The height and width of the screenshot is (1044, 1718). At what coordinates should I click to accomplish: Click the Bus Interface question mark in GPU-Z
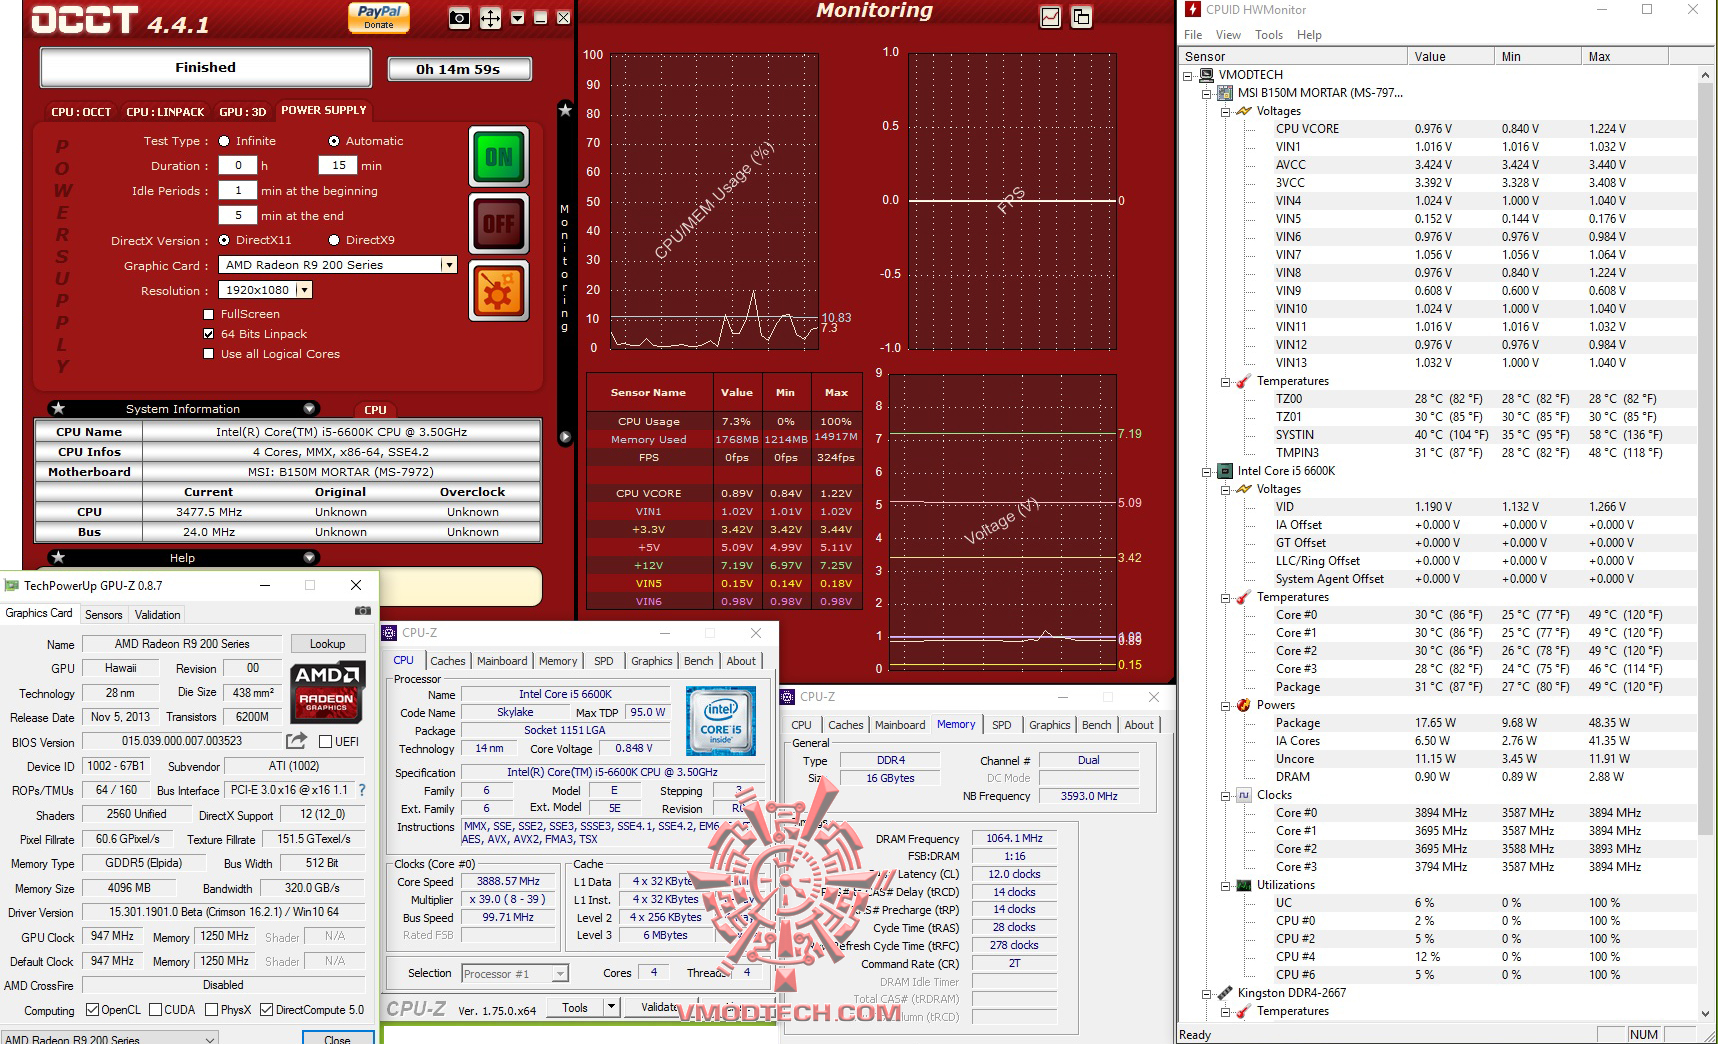click(361, 790)
